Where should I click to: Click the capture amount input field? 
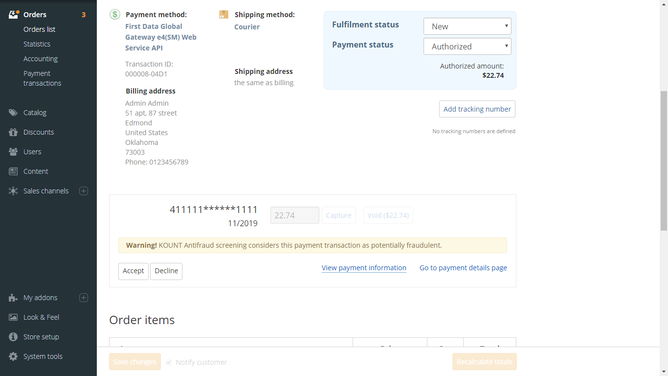tap(294, 215)
